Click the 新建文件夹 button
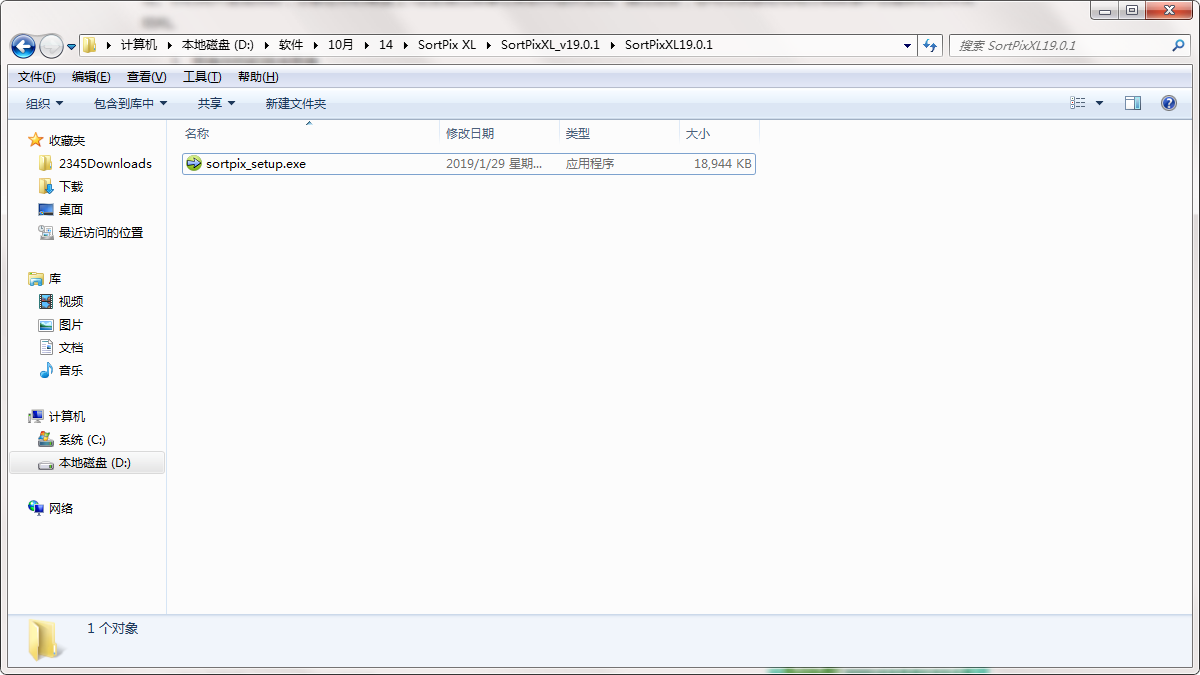 coord(296,103)
